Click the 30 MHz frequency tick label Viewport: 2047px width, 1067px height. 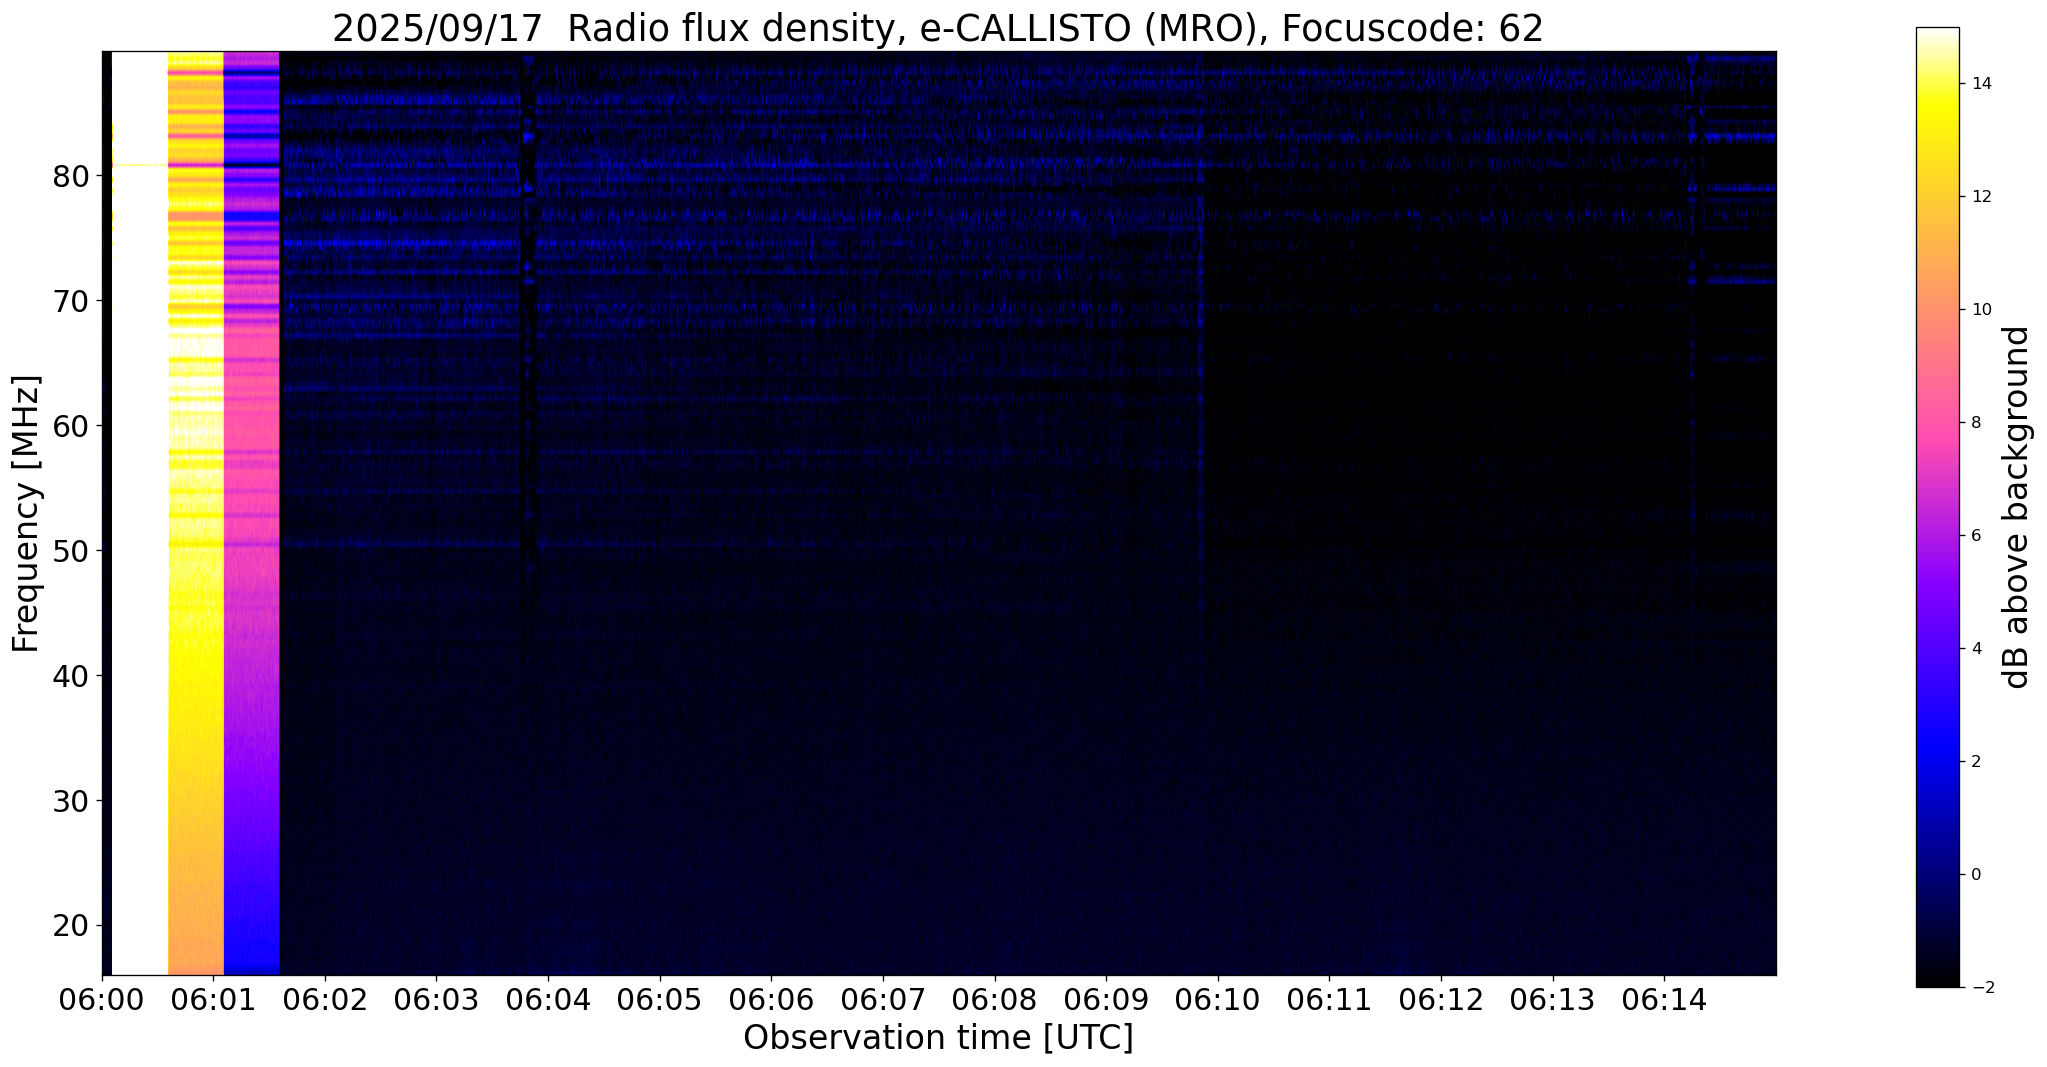(x=70, y=802)
